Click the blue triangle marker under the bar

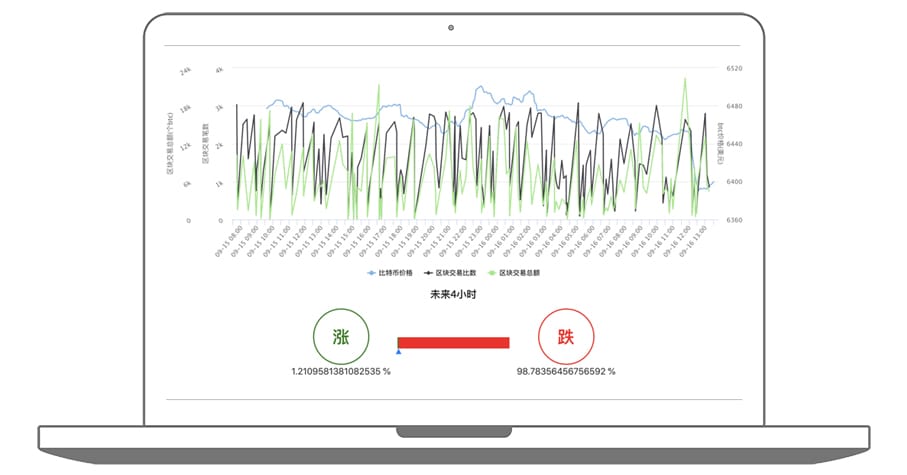[399, 352]
